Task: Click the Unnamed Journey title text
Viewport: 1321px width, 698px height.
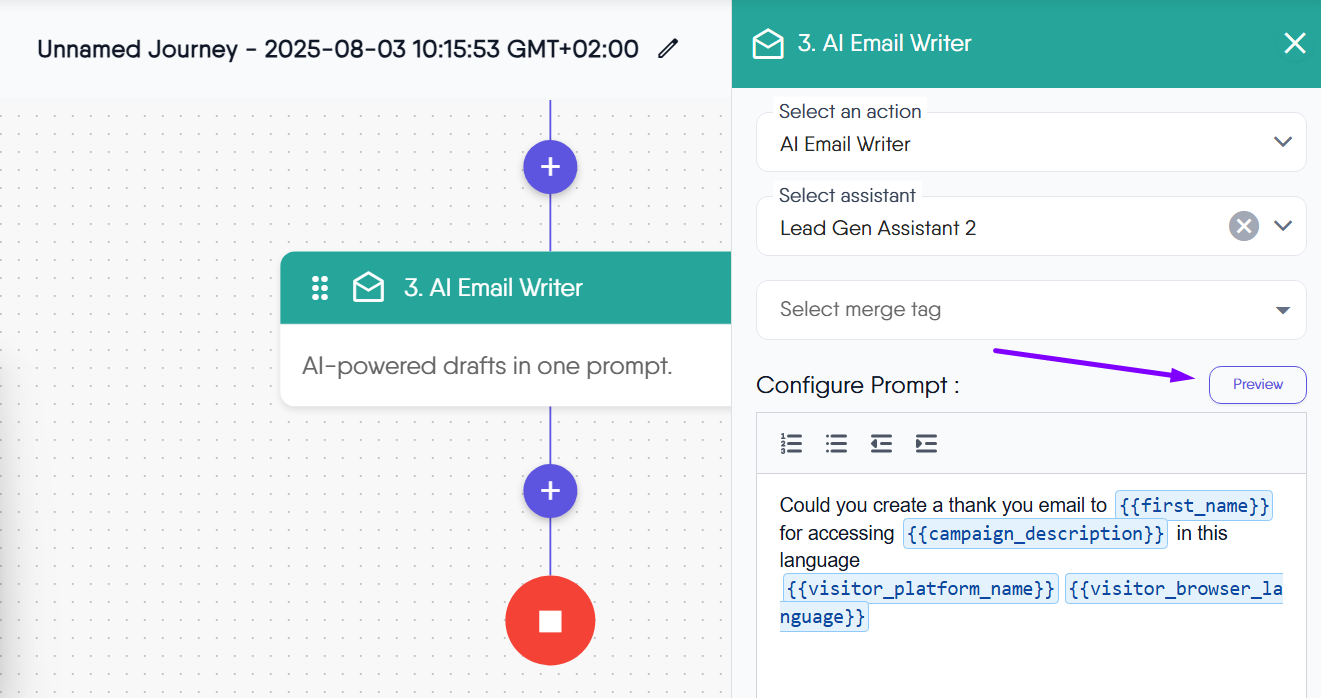Action: [x=337, y=49]
